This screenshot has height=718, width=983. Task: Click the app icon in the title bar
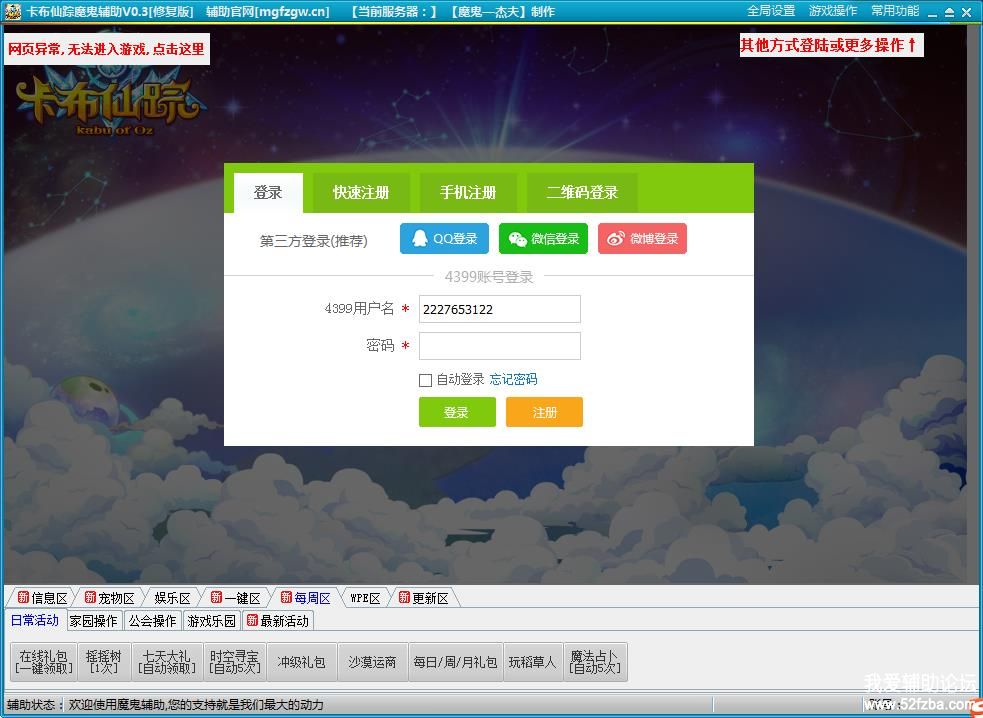pyautogui.click(x=13, y=12)
